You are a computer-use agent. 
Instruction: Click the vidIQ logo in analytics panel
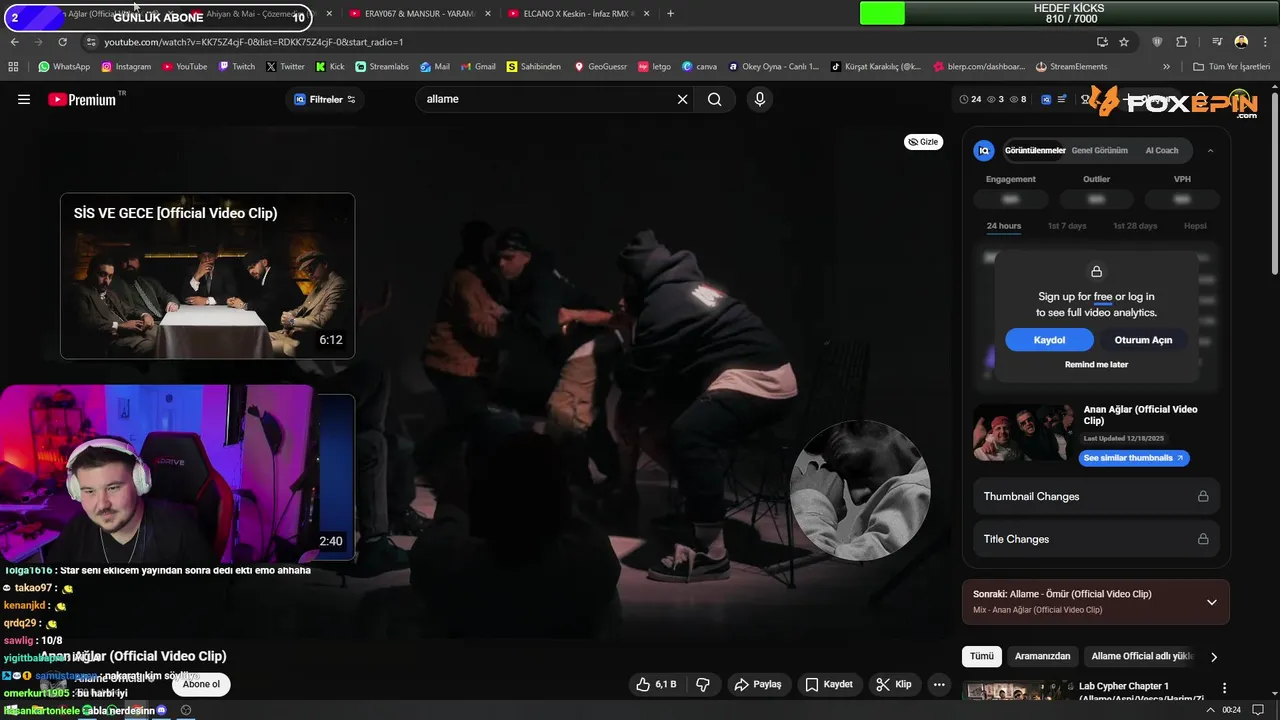[x=984, y=150]
